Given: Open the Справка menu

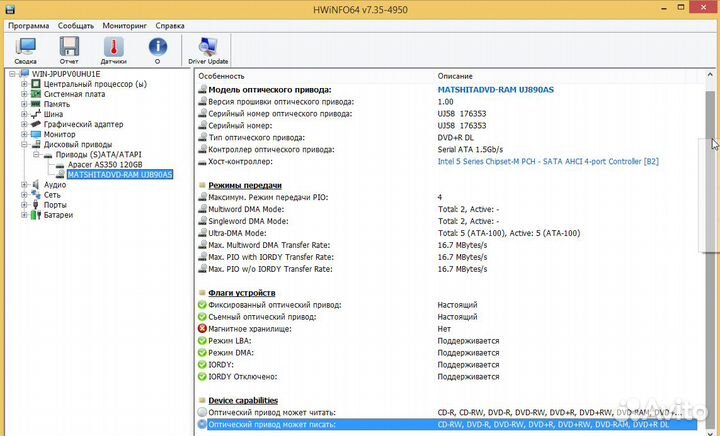Looking at the screenshot, I should pos(170,26).
